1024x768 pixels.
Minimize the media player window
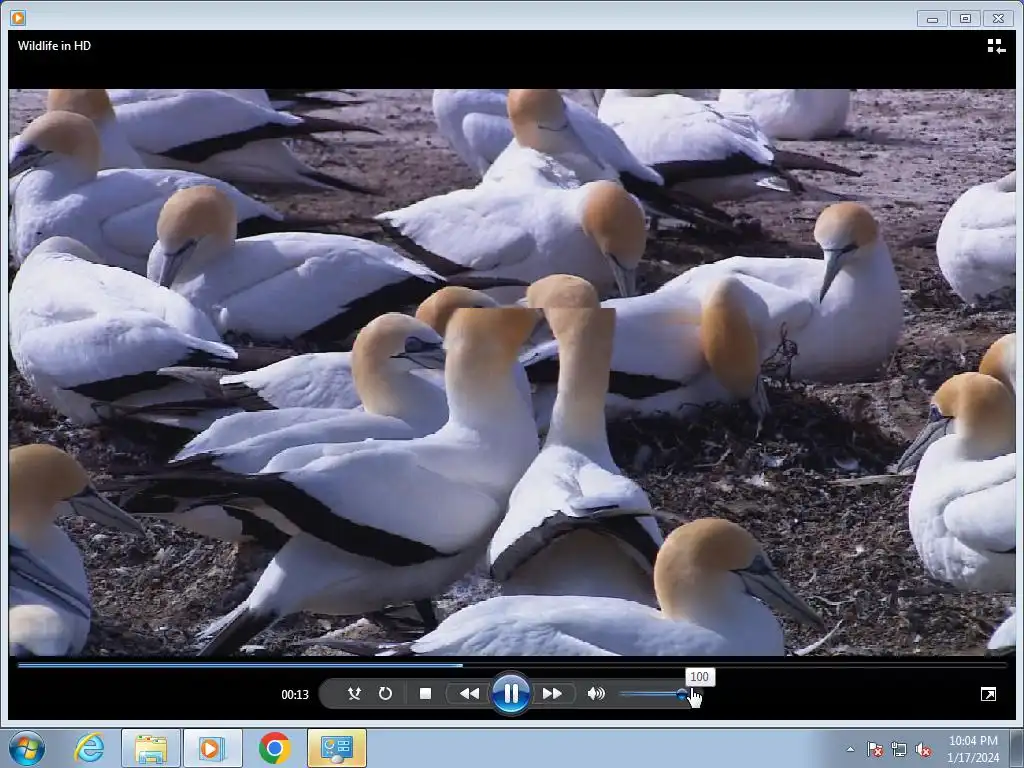932,19
